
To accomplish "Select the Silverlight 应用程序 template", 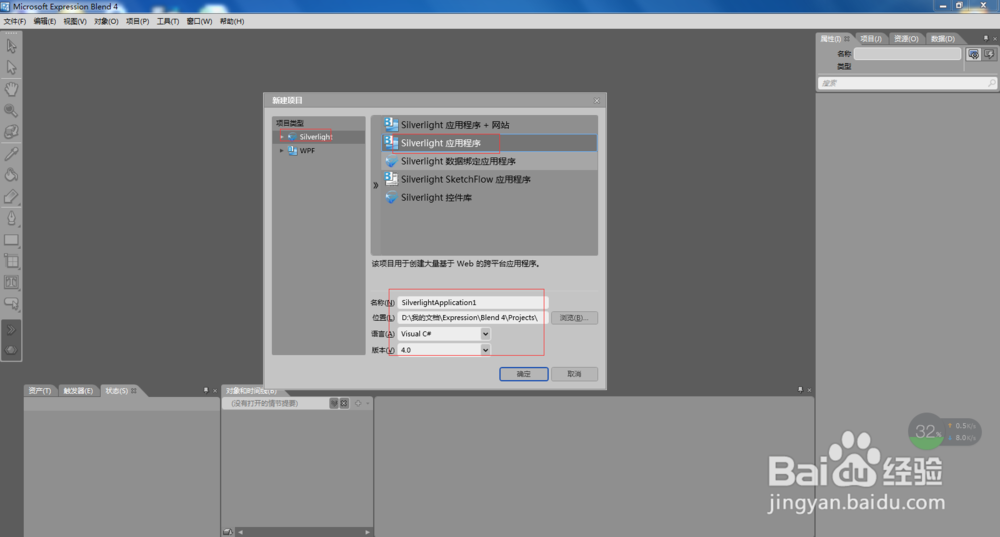I will [x=489, y=143].
